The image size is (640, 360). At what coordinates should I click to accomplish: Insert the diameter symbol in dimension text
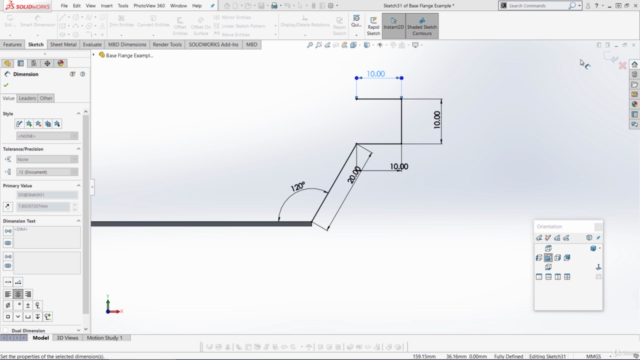pyautogui.click(x=8, y=305)
